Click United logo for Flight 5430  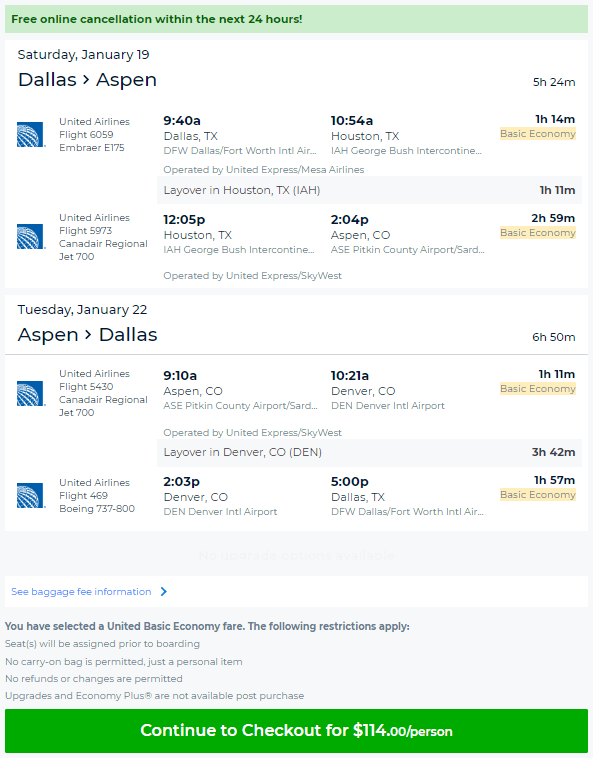point(31,393)
